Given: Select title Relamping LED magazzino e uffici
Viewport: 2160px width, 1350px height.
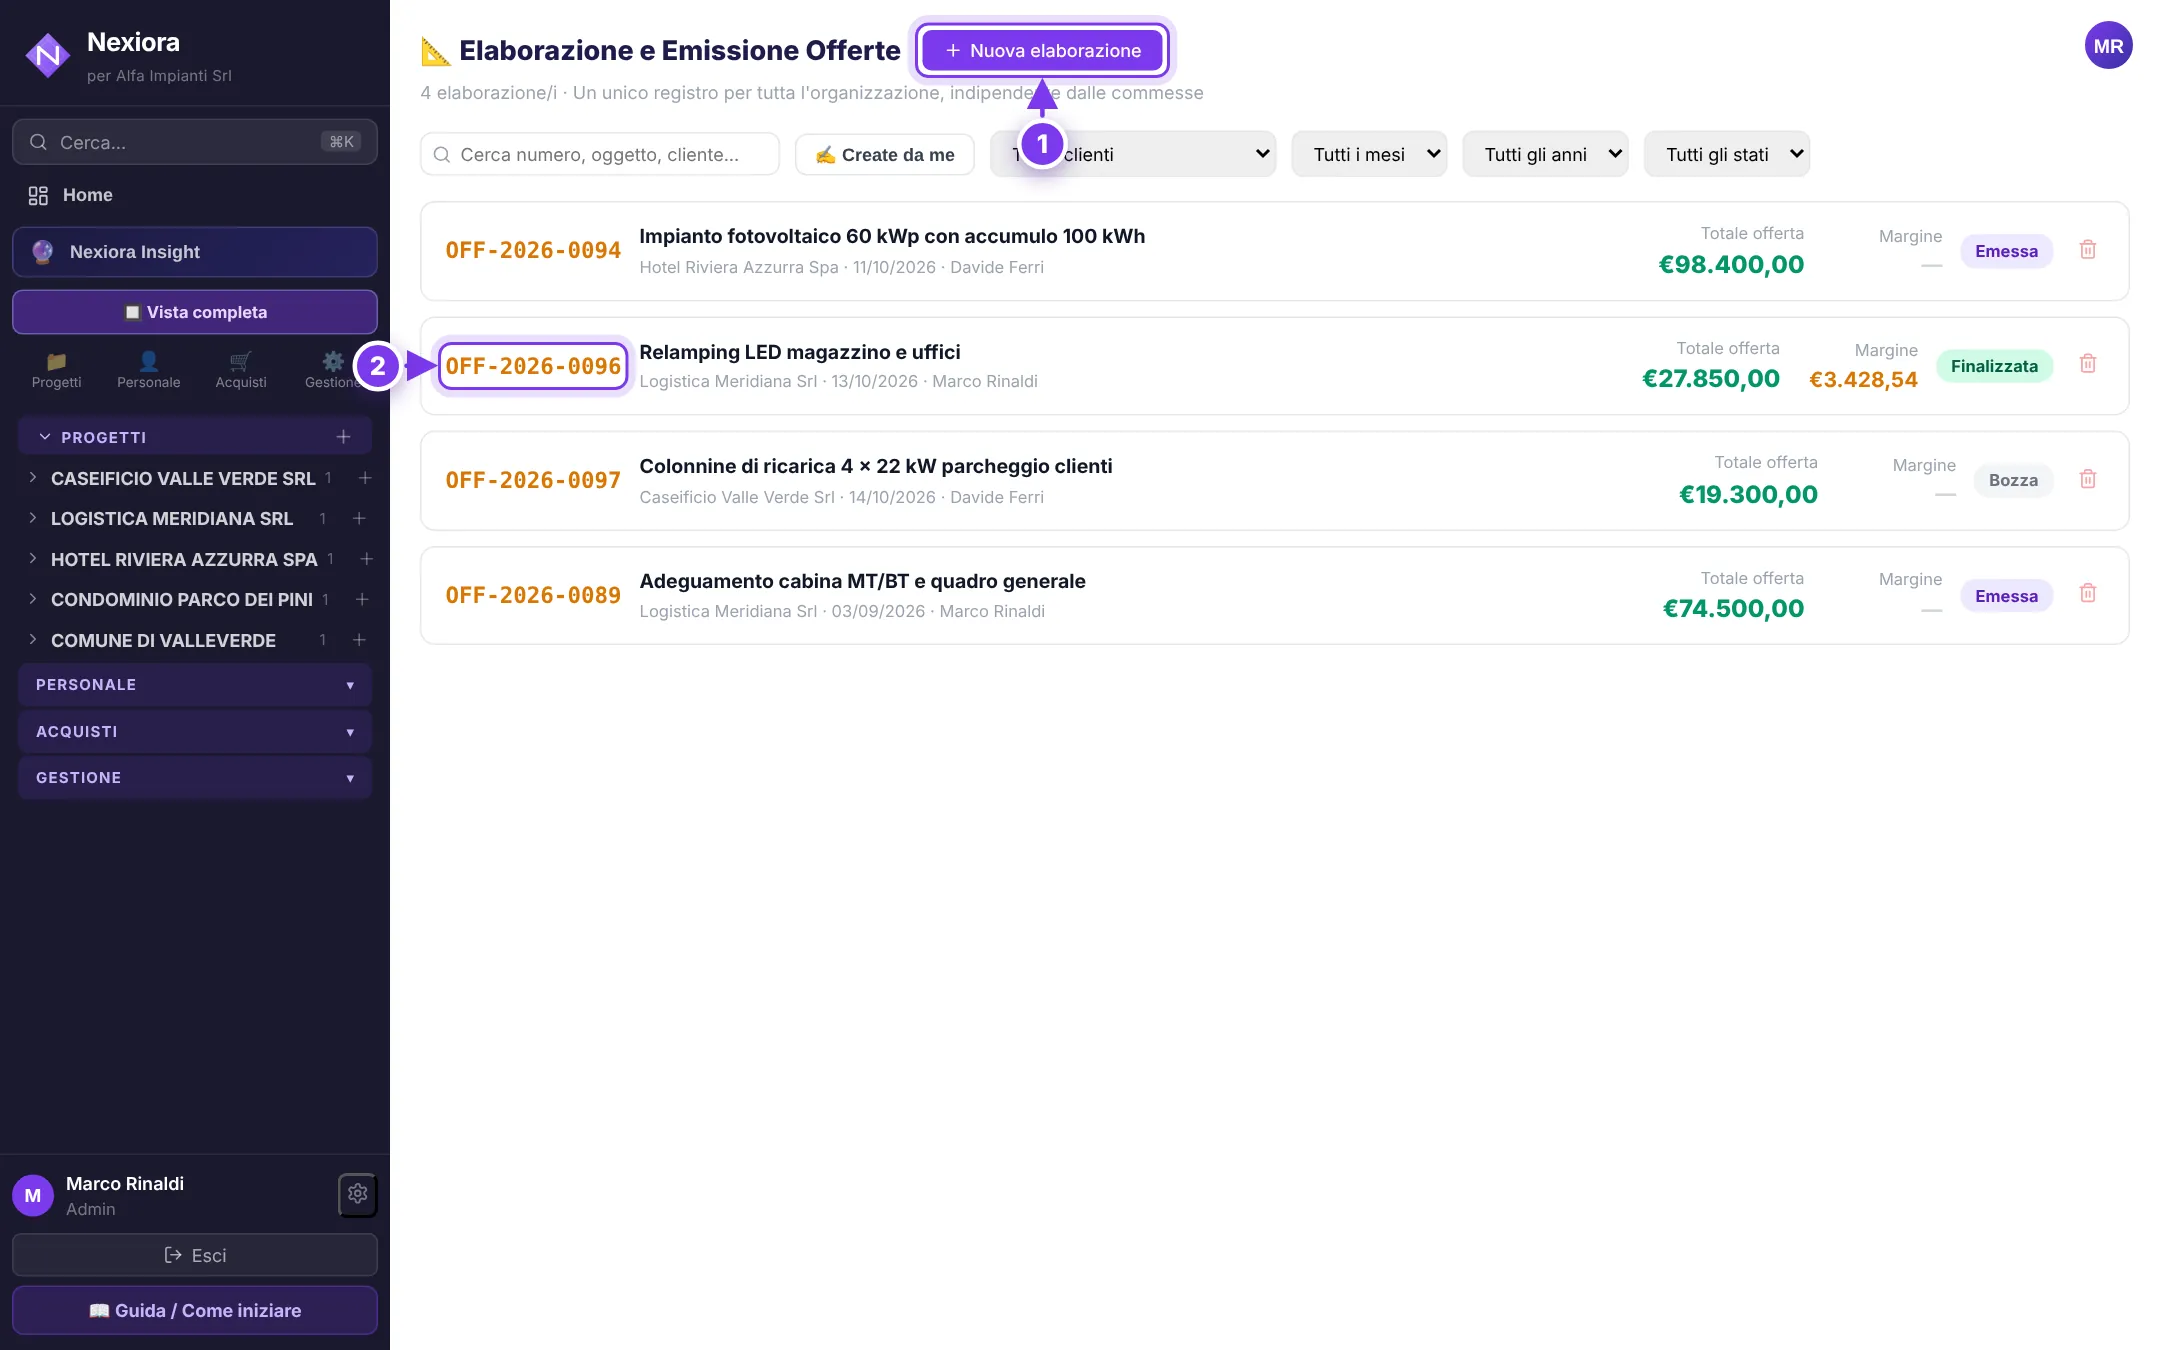Looking at the screenshot, I should tap(800, 352).
